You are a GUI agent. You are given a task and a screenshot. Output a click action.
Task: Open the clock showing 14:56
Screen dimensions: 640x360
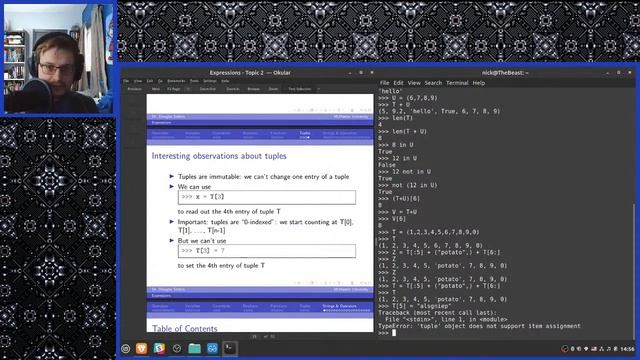click(627, 349)
